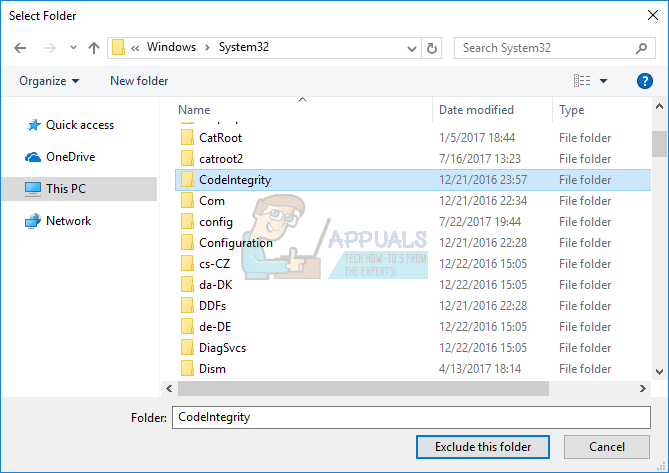
Task: Refresh the System32 folder listing
Action: (x=432, y=48)
